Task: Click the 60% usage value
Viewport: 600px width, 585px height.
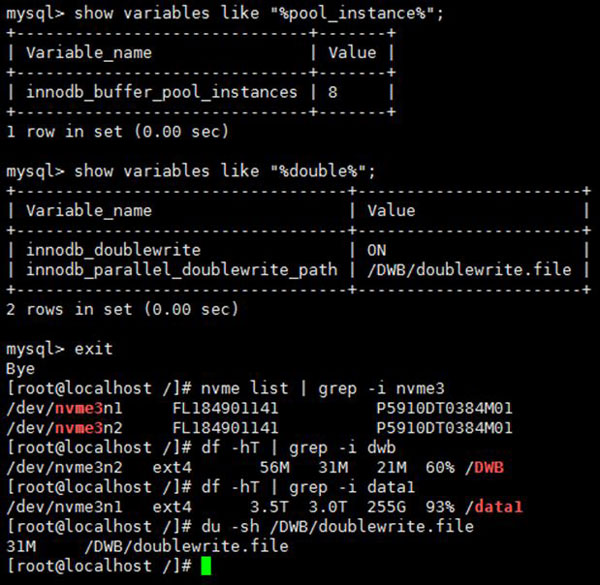Action: click(x=440, y=468)
